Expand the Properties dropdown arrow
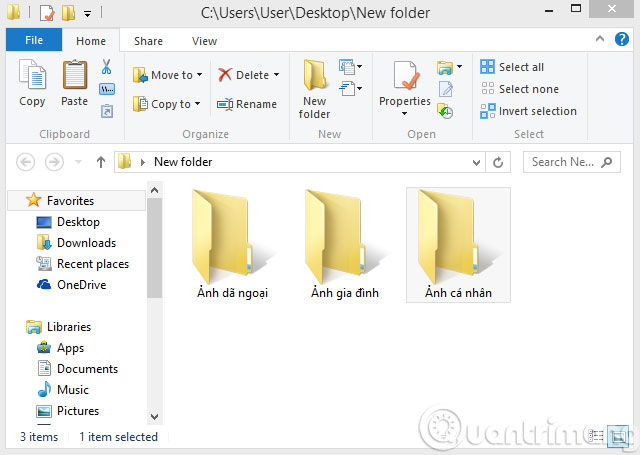This screenshot has height=455, width=640. tap(404, 113)
